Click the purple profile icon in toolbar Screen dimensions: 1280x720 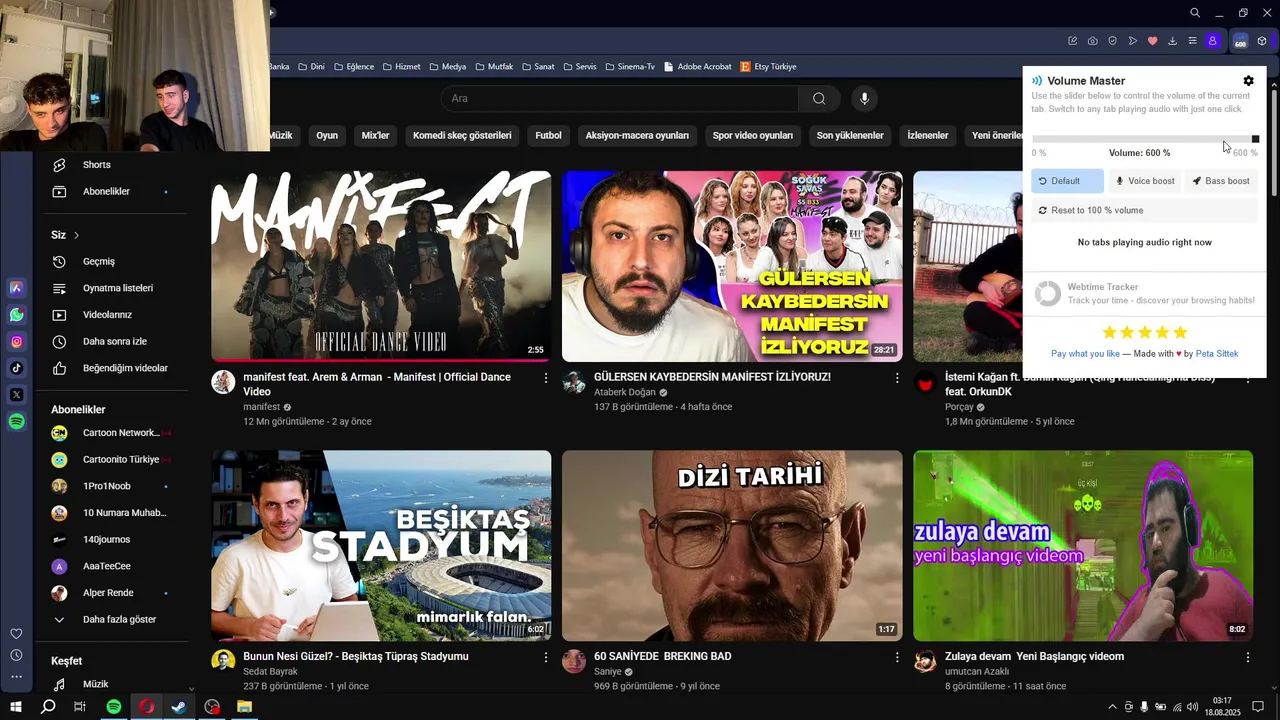click(1212, 41)
